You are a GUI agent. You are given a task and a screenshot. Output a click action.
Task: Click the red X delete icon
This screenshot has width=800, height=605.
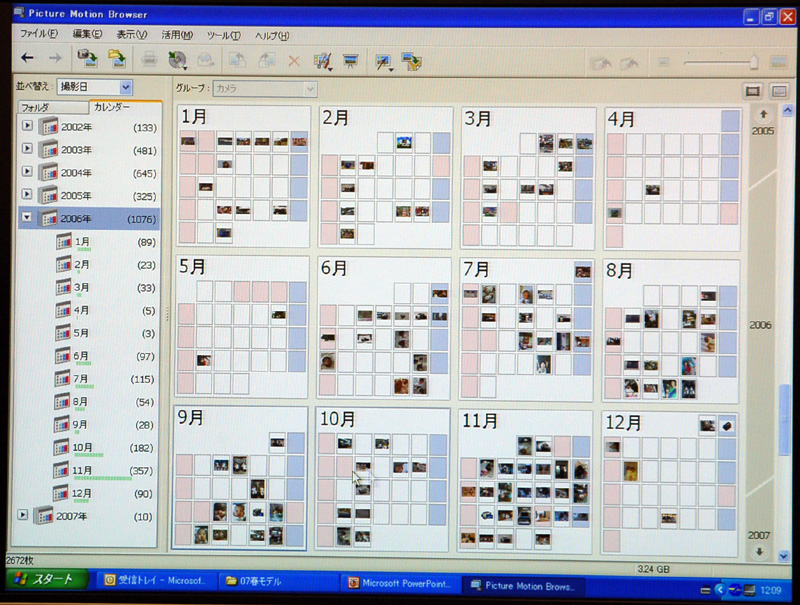(294, 61)
